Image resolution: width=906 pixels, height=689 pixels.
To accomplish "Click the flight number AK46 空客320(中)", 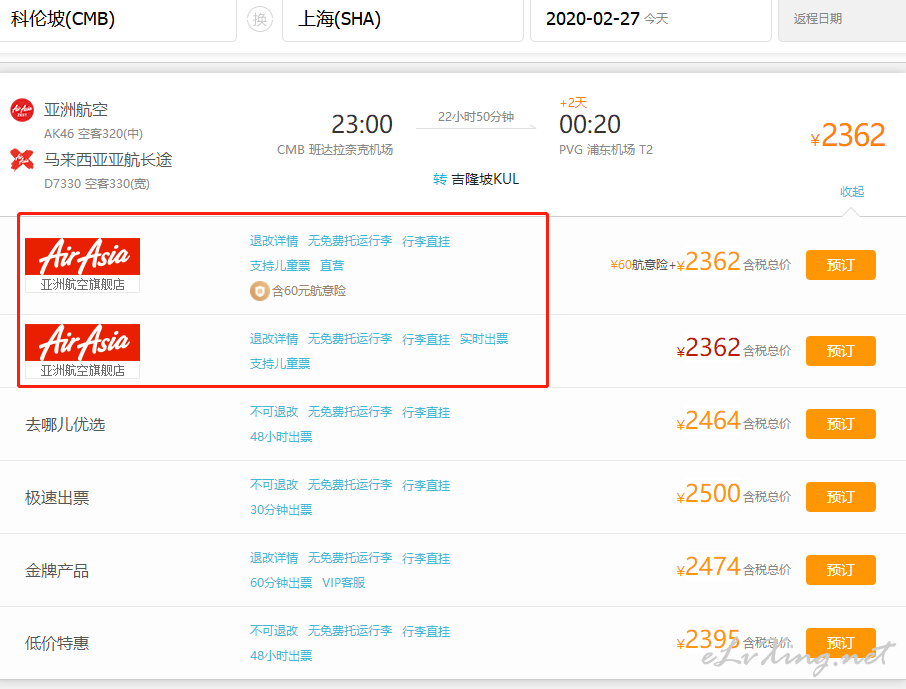I will pyautogui.click(x=93, y=134).
